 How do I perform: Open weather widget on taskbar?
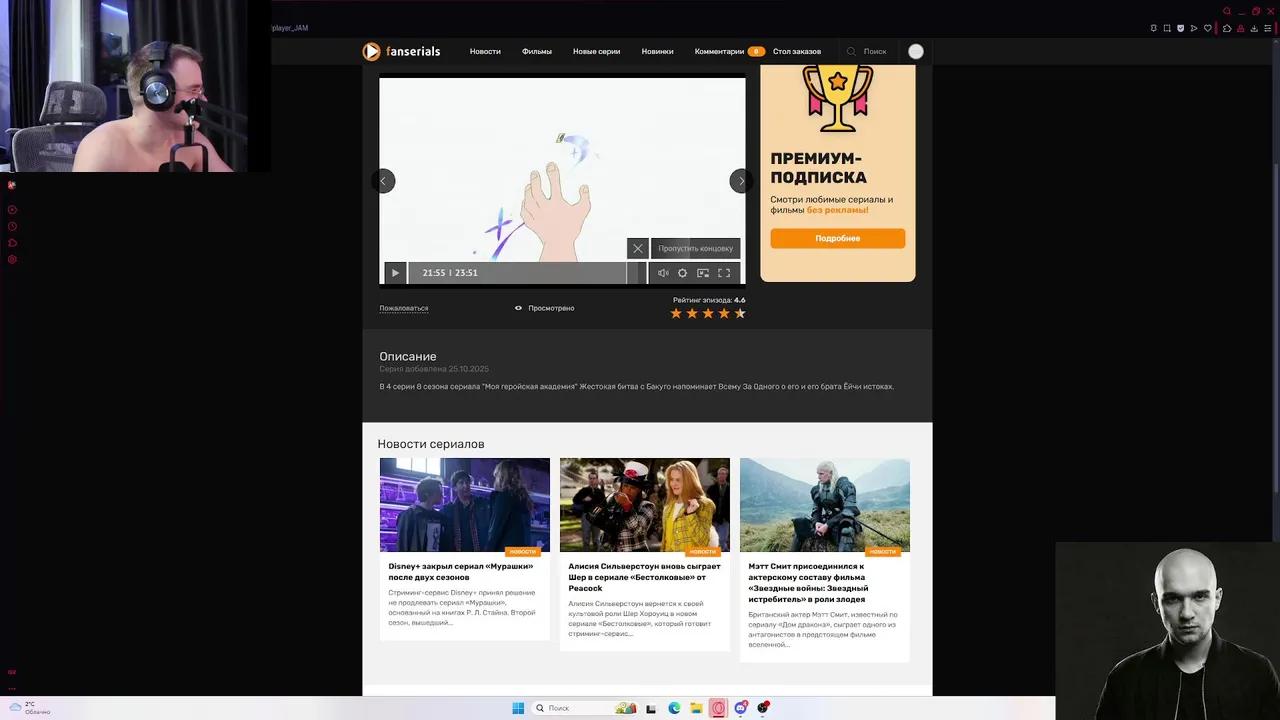pos(30,708)
